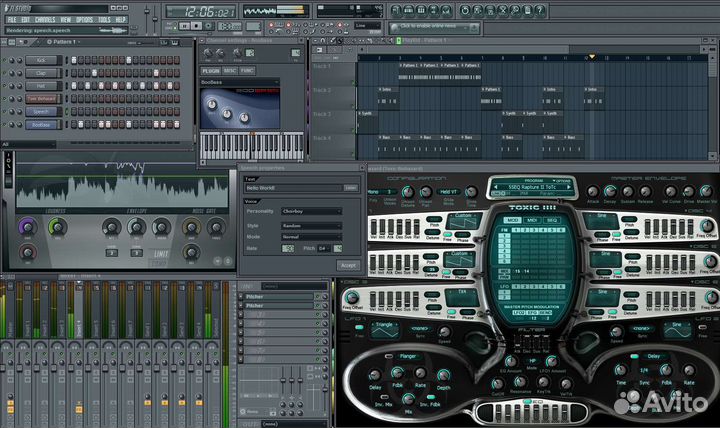
Task: Toggle the Flanger effect on in Toxic
Action: pyautogui.click(x=389, y=356)
